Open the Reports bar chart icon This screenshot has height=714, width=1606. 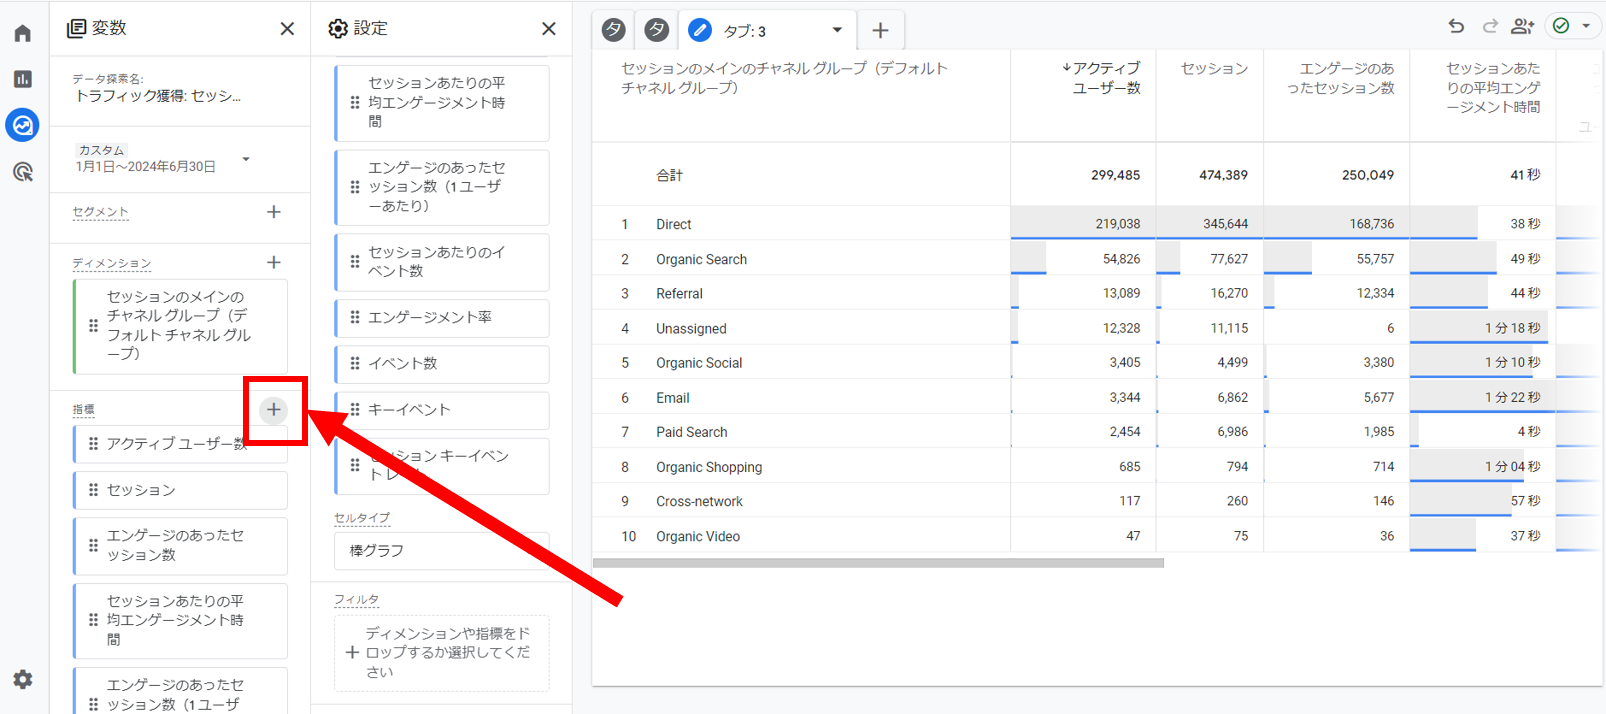(23, 79)
